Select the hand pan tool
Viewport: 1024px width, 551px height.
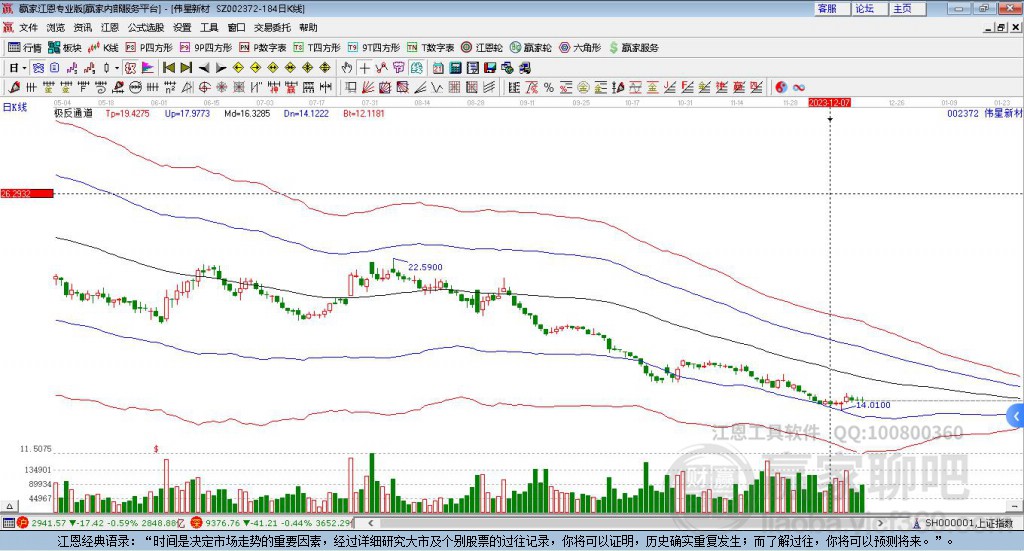347,68
